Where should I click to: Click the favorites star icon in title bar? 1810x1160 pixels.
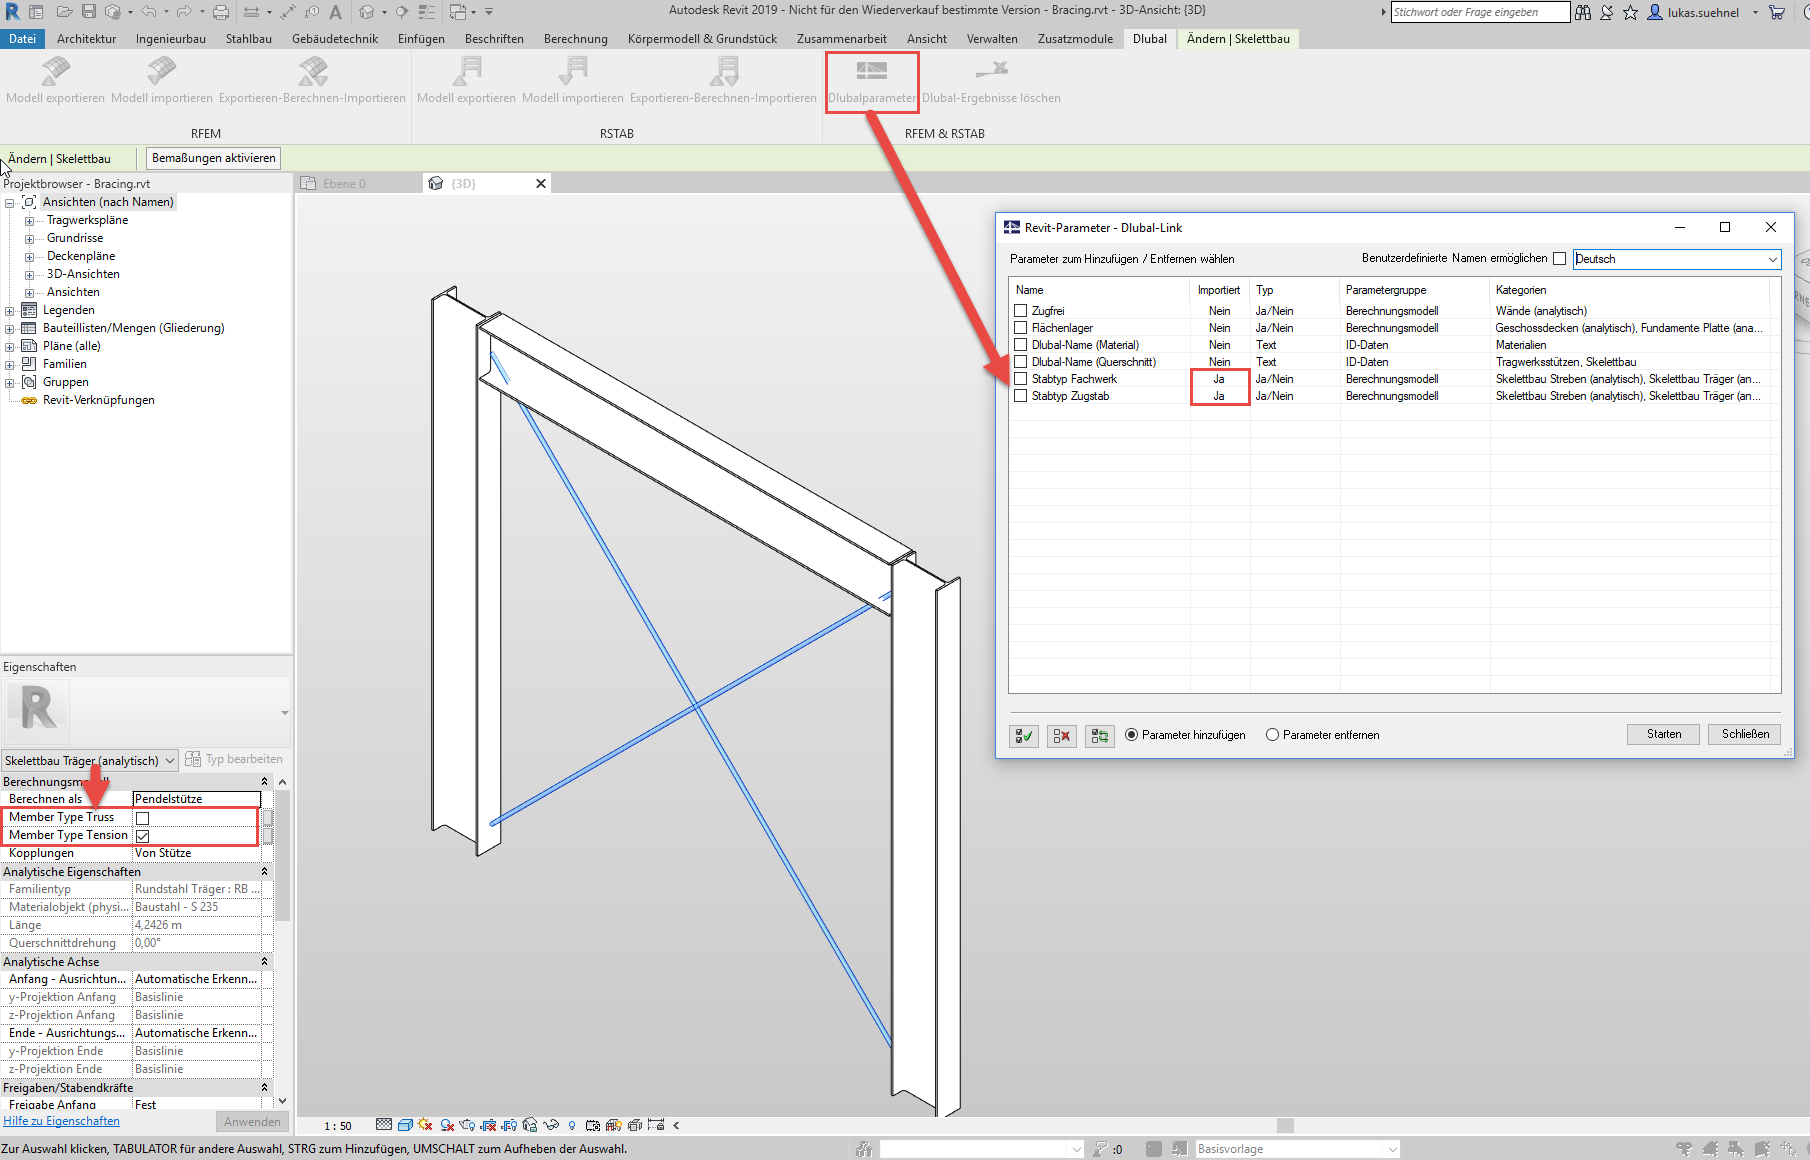[1630, 12]
